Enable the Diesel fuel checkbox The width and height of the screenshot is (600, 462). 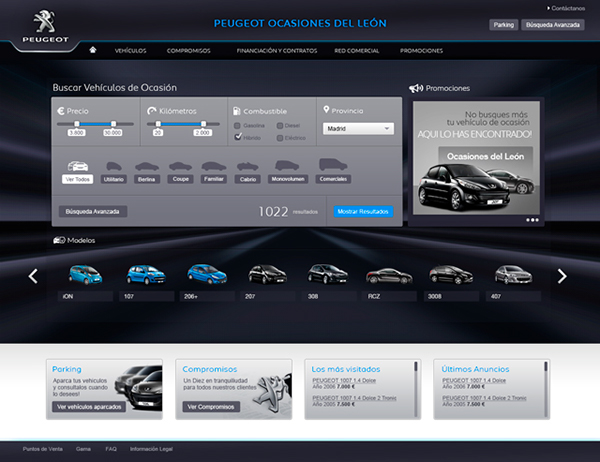280,126
